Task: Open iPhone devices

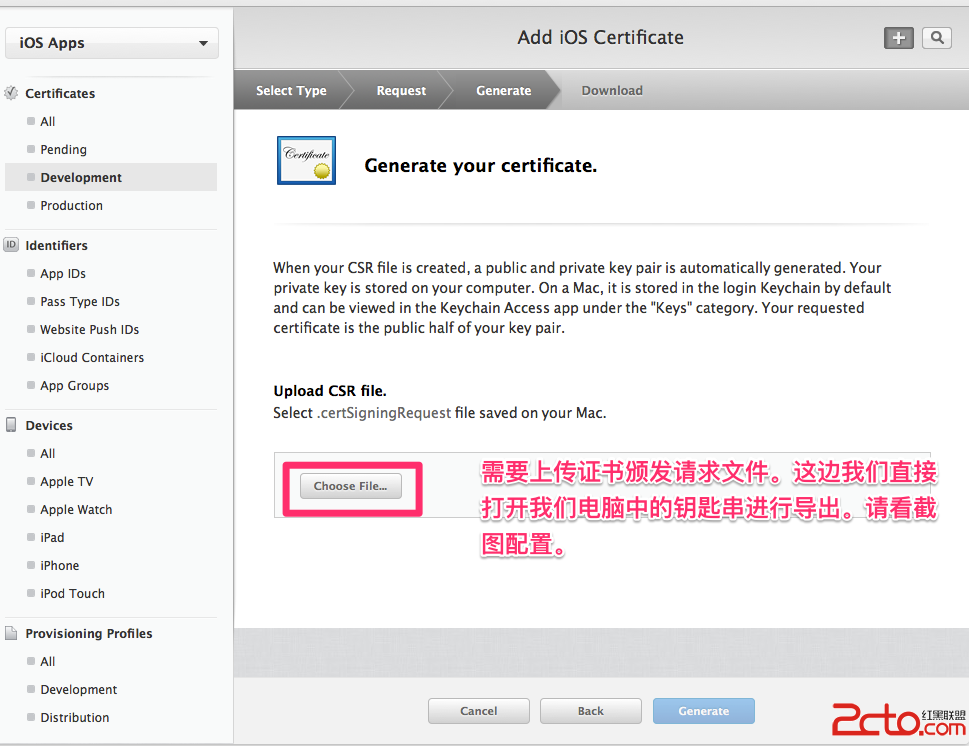Action: [59, 565]
